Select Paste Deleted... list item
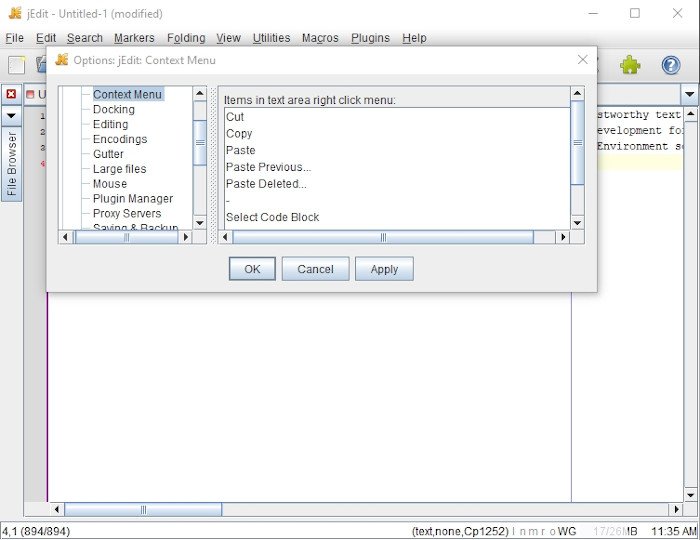 397,184
